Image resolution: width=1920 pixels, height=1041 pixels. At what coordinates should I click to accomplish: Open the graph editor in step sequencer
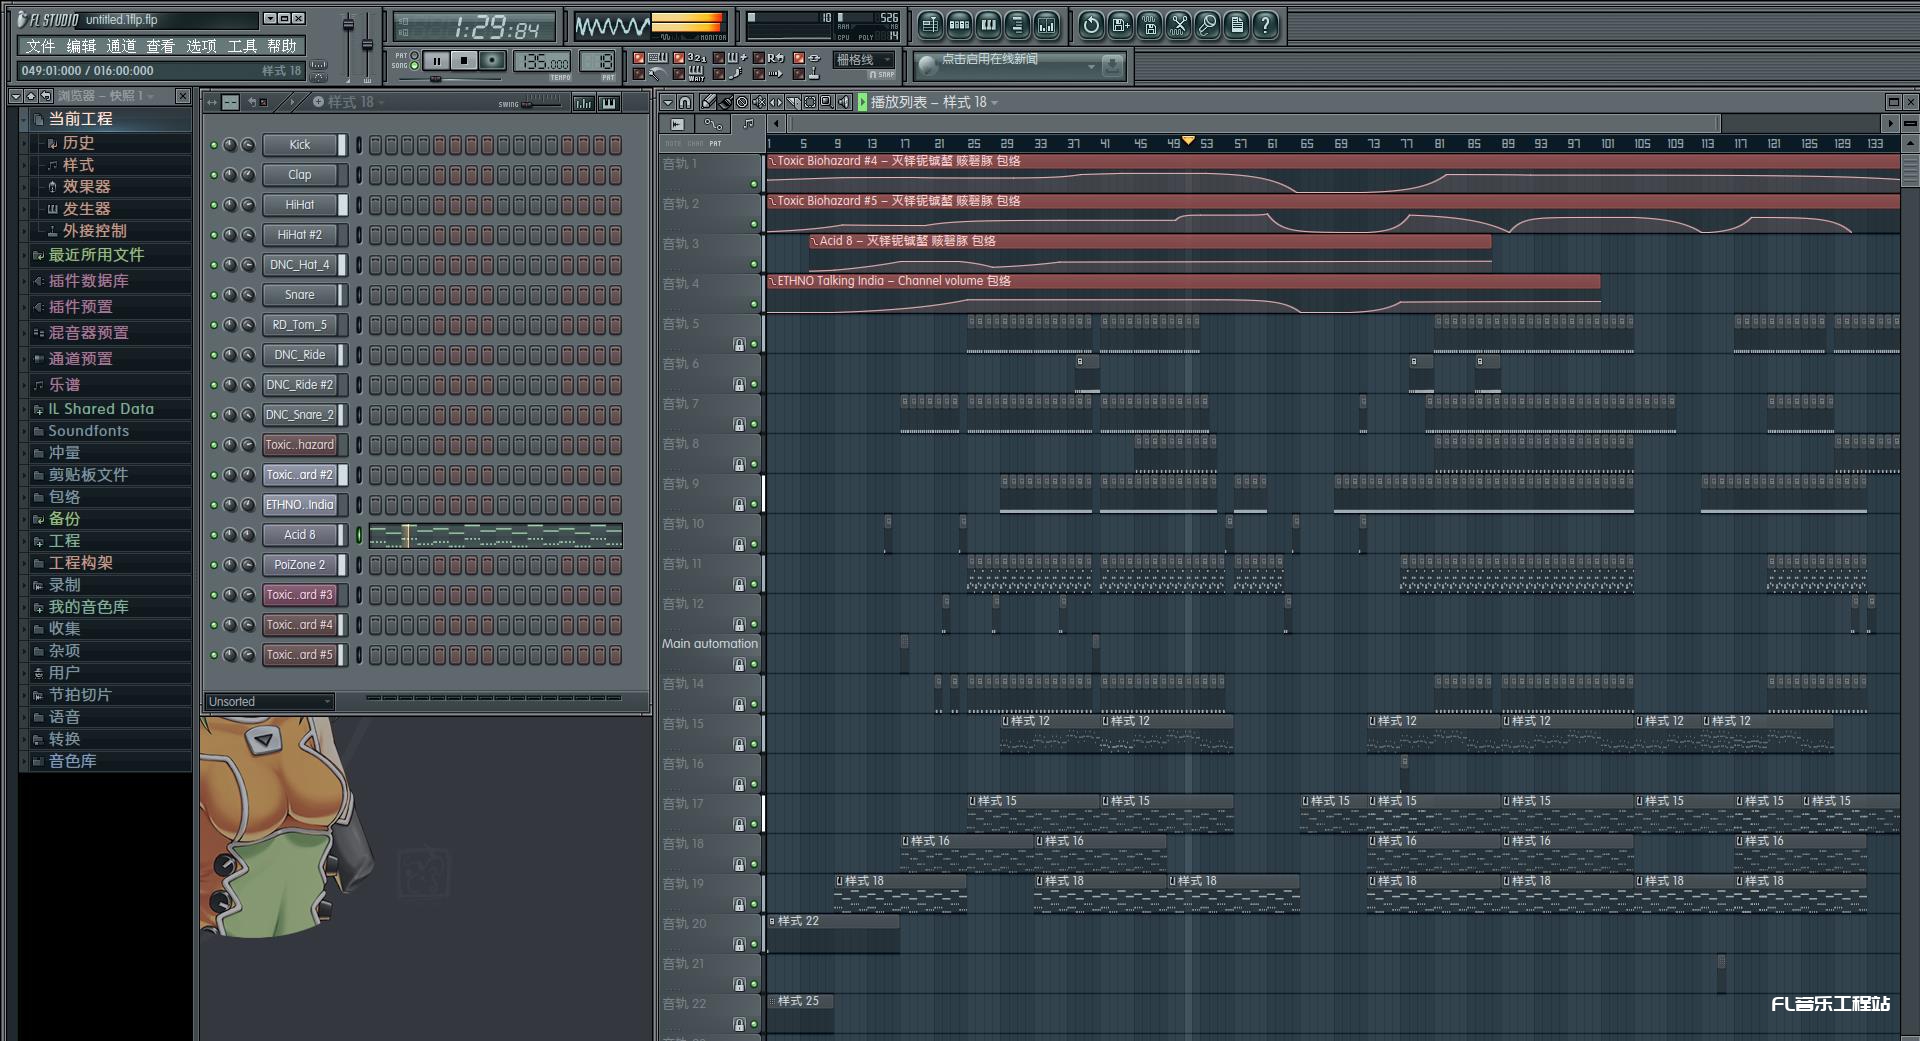click(584, 103)
